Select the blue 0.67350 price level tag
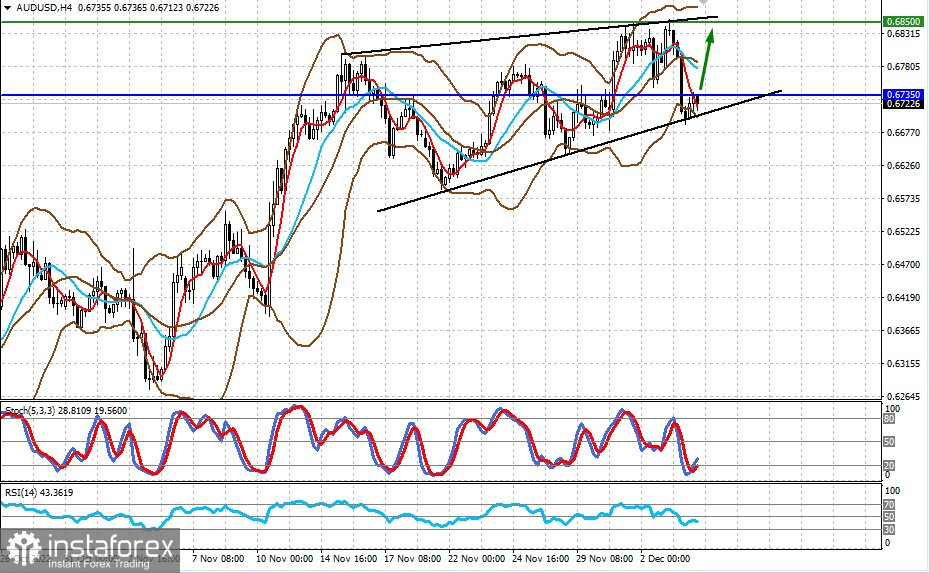Image resolution: width=930 pixels, height=573 pixels. (903, 94)
